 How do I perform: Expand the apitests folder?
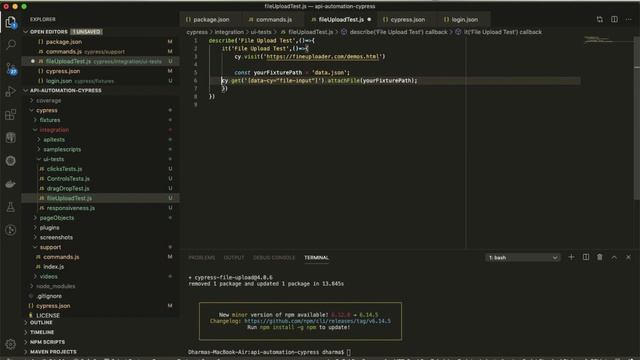pos(54,140)
